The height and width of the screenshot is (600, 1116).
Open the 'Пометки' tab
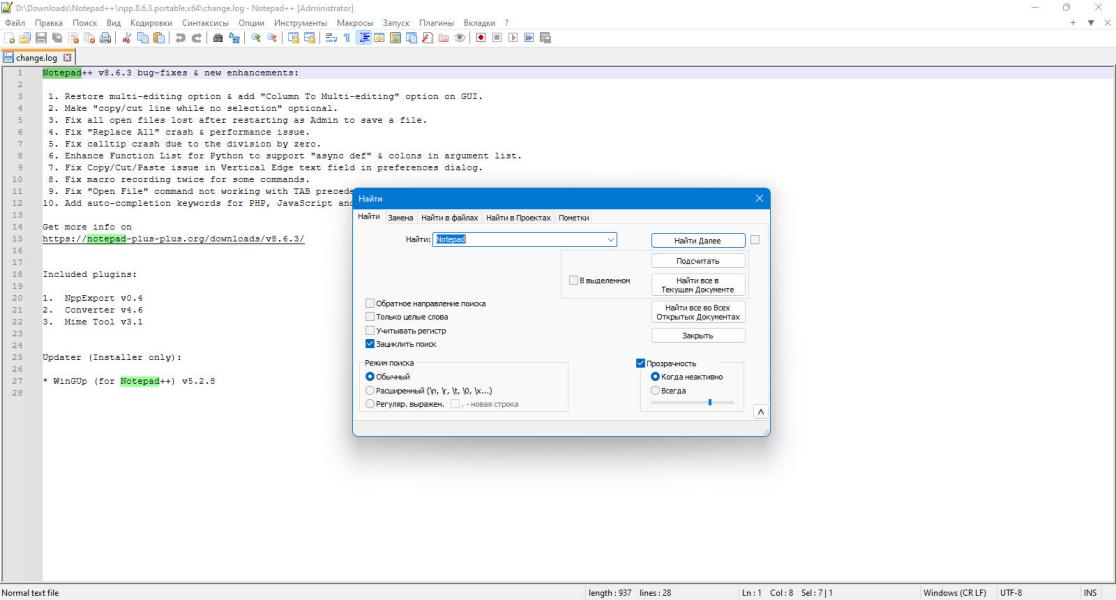pyautogui.click(x=574, y=218)
